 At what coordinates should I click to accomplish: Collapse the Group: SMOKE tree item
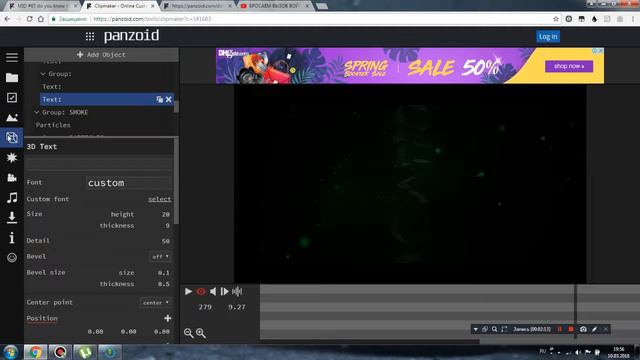(36, 112)
